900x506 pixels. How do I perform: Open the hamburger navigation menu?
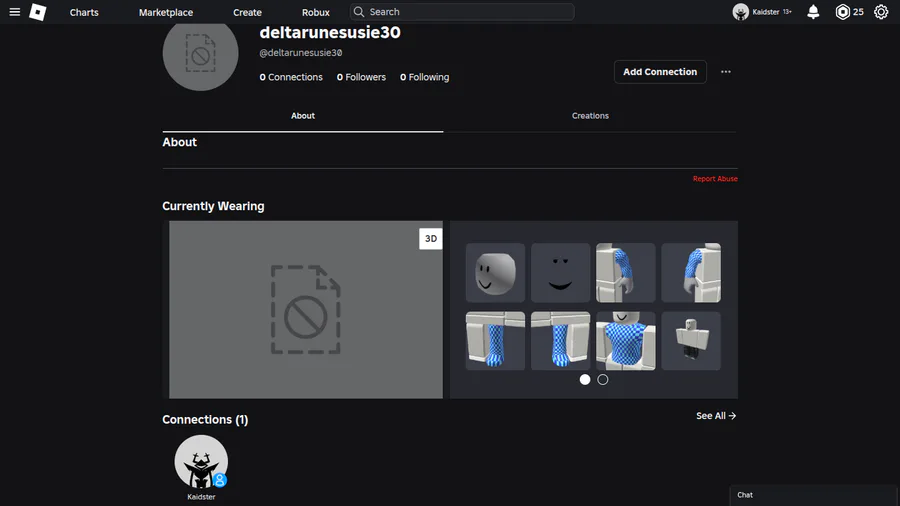click(15, 12)
